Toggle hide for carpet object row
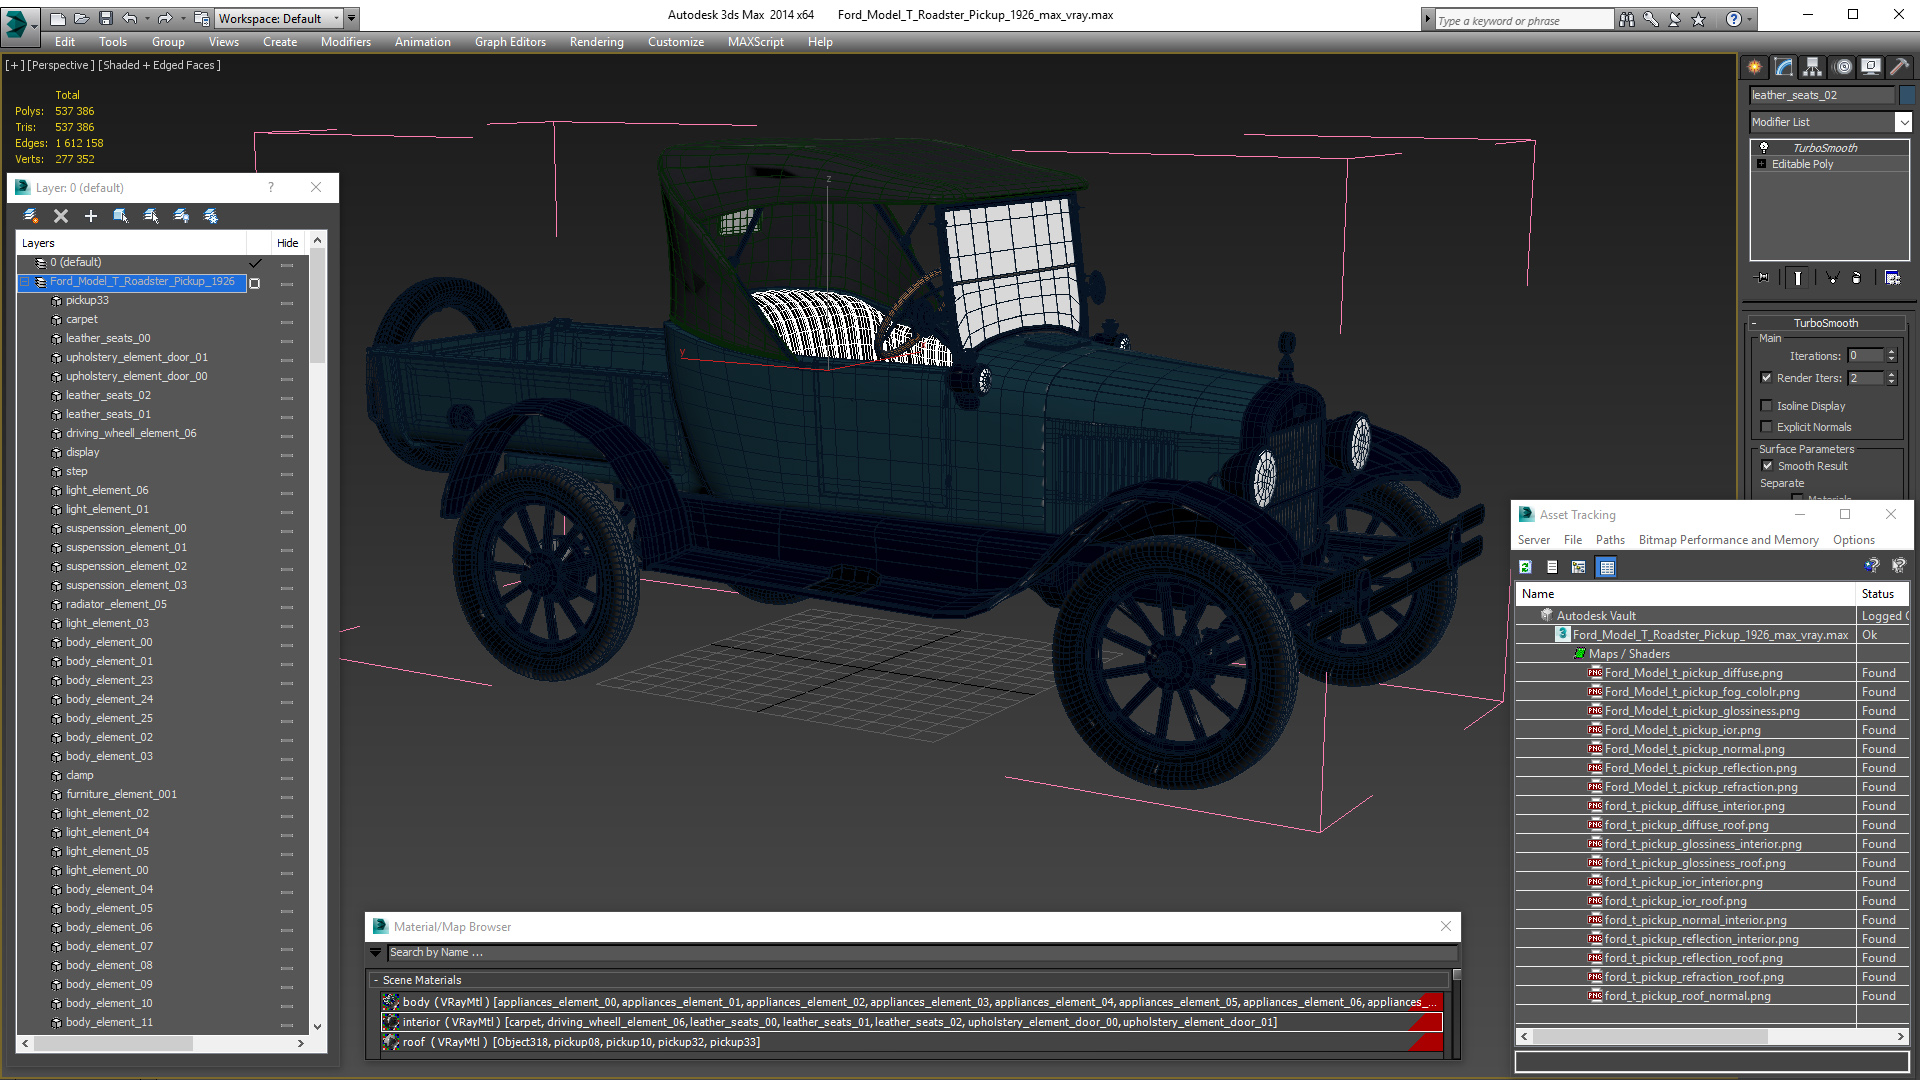 287,321
